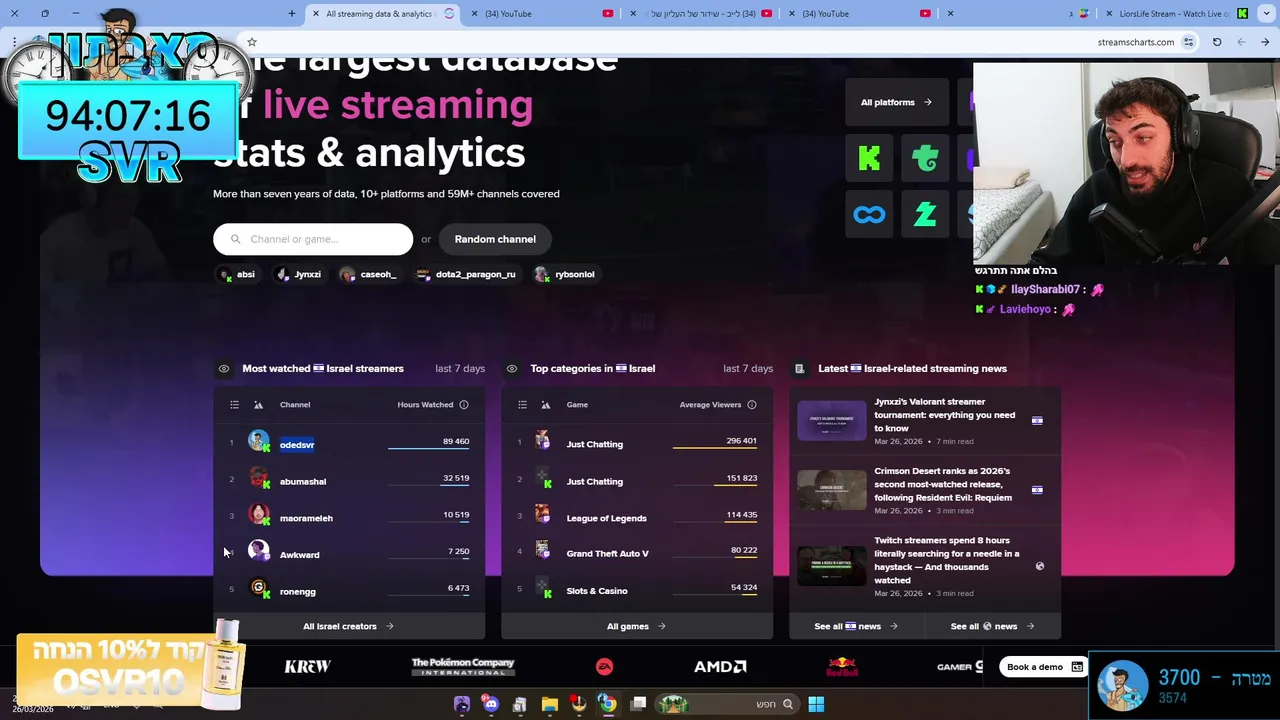
Task: Open Slots & Casino category
Action: pyautogui.click(x=597, y=591)
